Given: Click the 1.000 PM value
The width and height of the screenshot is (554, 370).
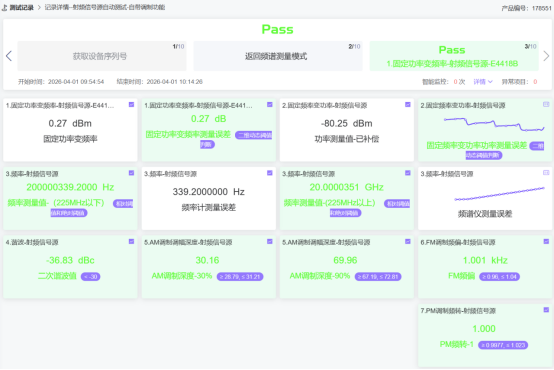Looking at the screenshot, I should (x=484, y=329).
